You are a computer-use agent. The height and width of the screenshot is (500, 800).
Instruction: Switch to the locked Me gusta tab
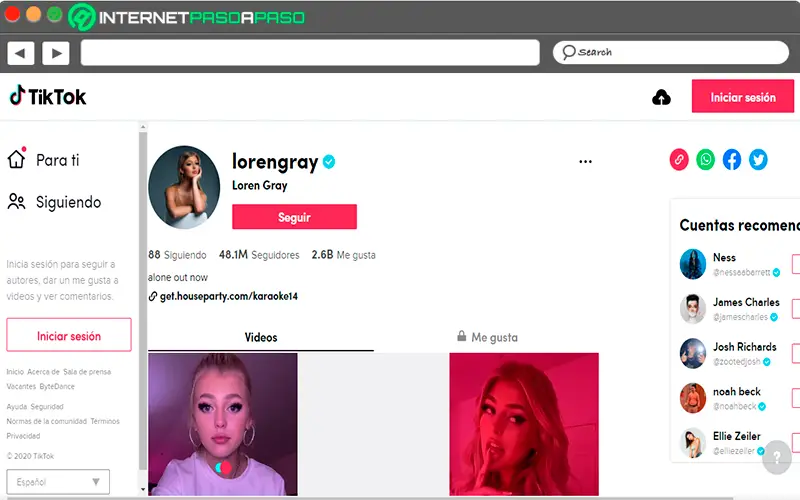point(487,337)
